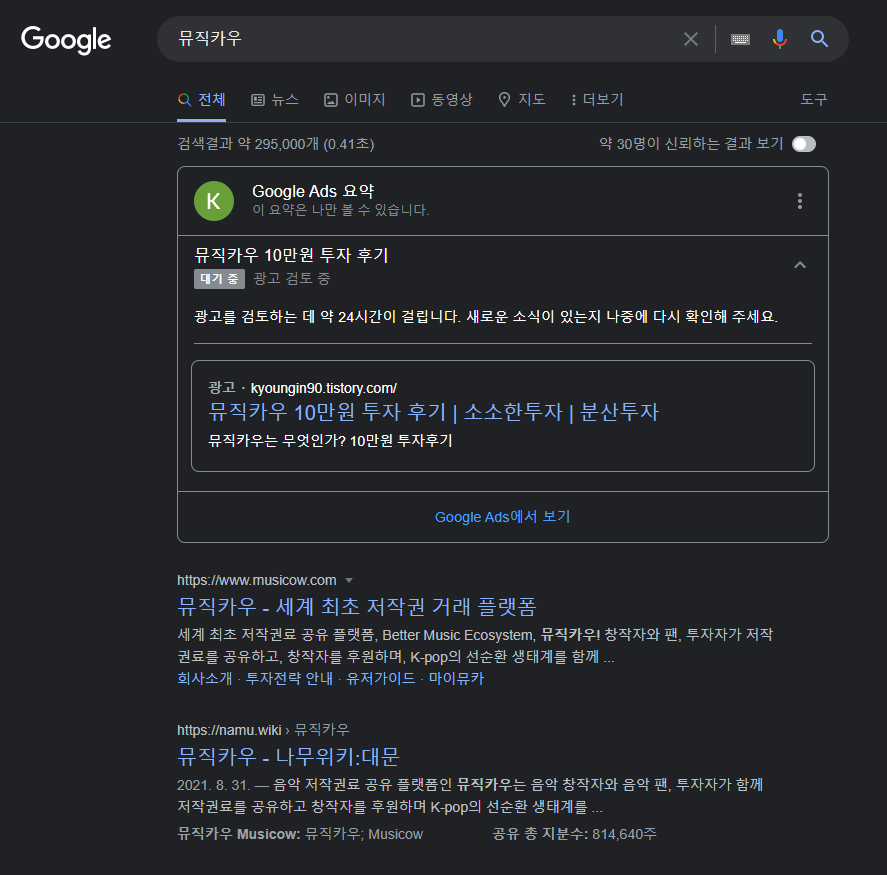Switch to the 이미지 tab
Screen dimensions: 887x875
[x=355, y=100]
